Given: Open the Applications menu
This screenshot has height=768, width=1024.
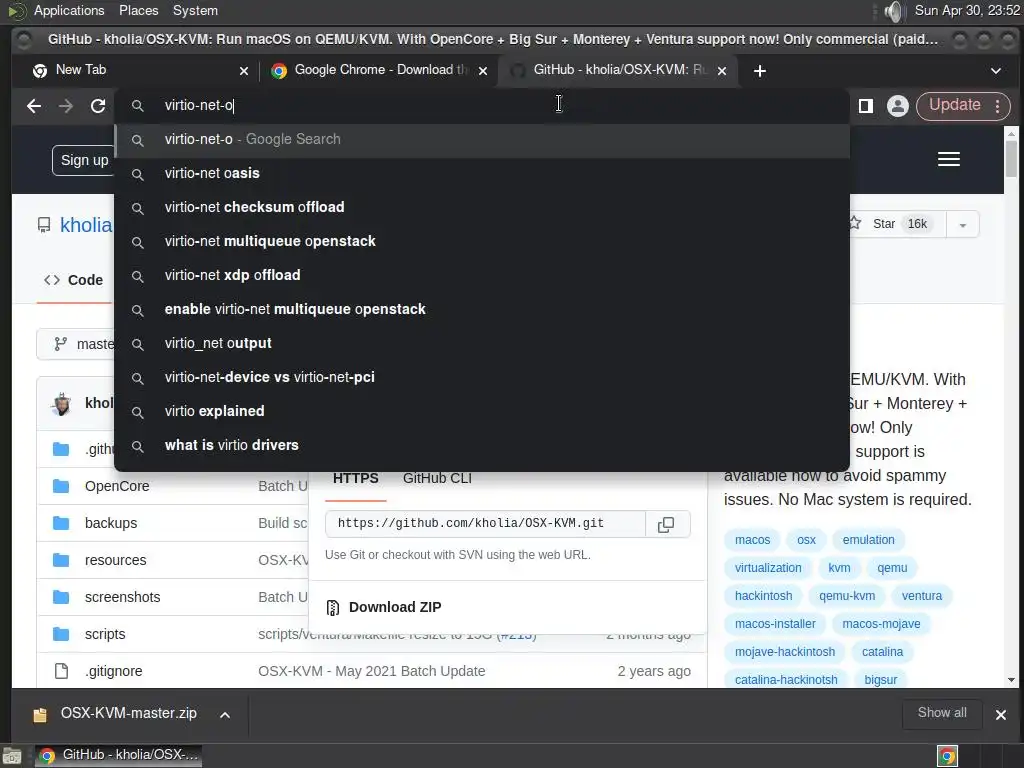Looking at the screenshot, I should click(x=69, y=10).
